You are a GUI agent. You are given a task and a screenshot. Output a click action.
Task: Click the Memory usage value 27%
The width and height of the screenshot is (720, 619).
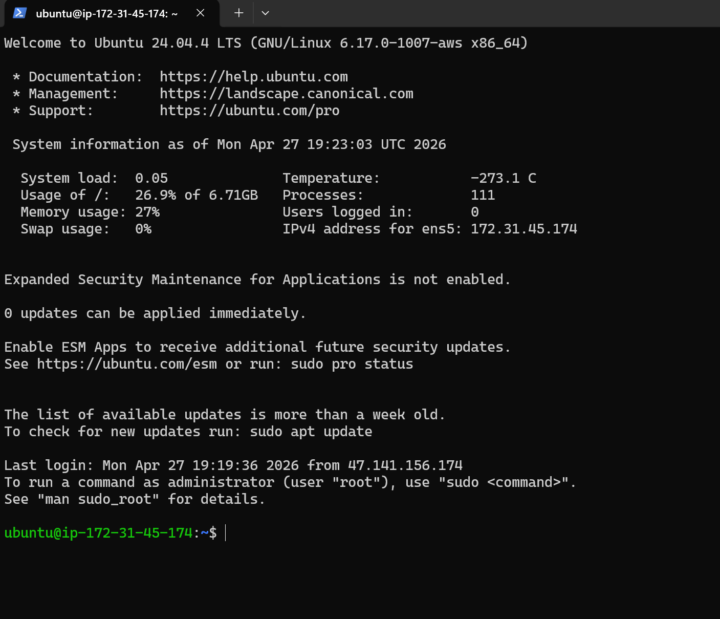point(147,212)
